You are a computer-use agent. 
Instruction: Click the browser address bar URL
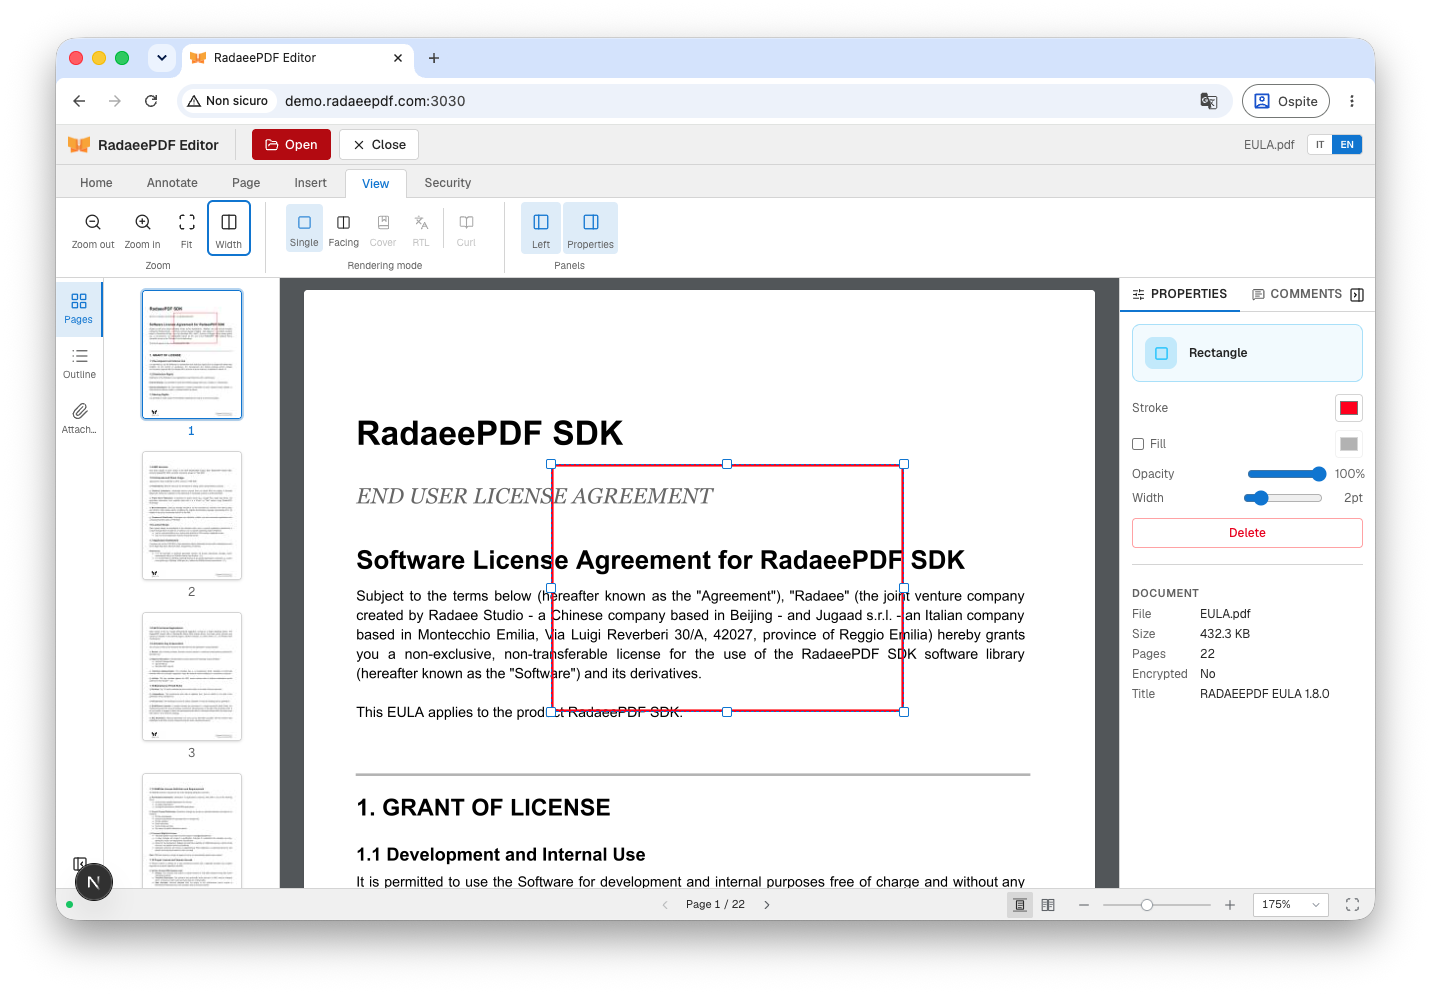coord(375,101)
